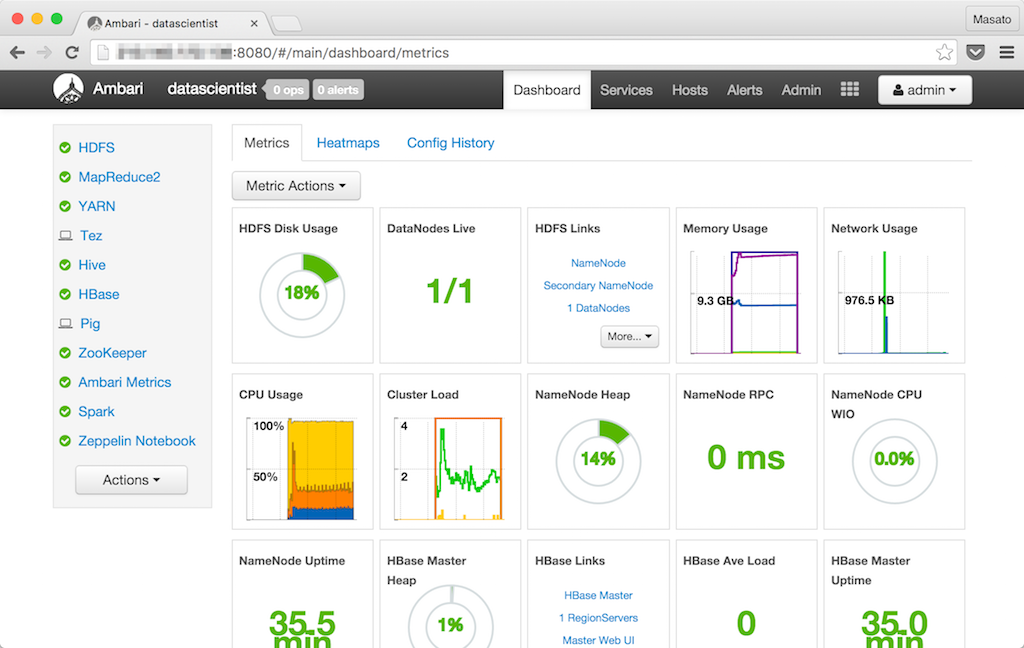1024x648 pixels.
Task: Open the Admin menu
Action: 801,90
